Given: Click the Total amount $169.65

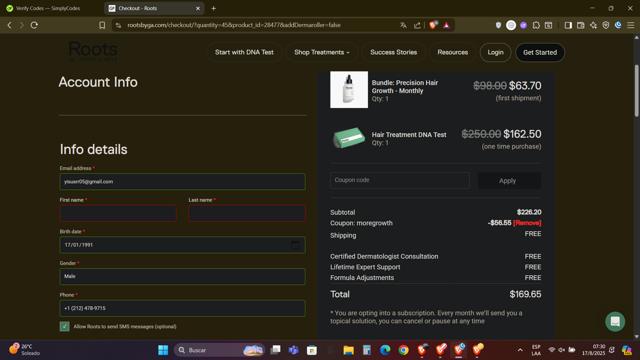Looking at the screenshot, I should (x=525, y=294).
